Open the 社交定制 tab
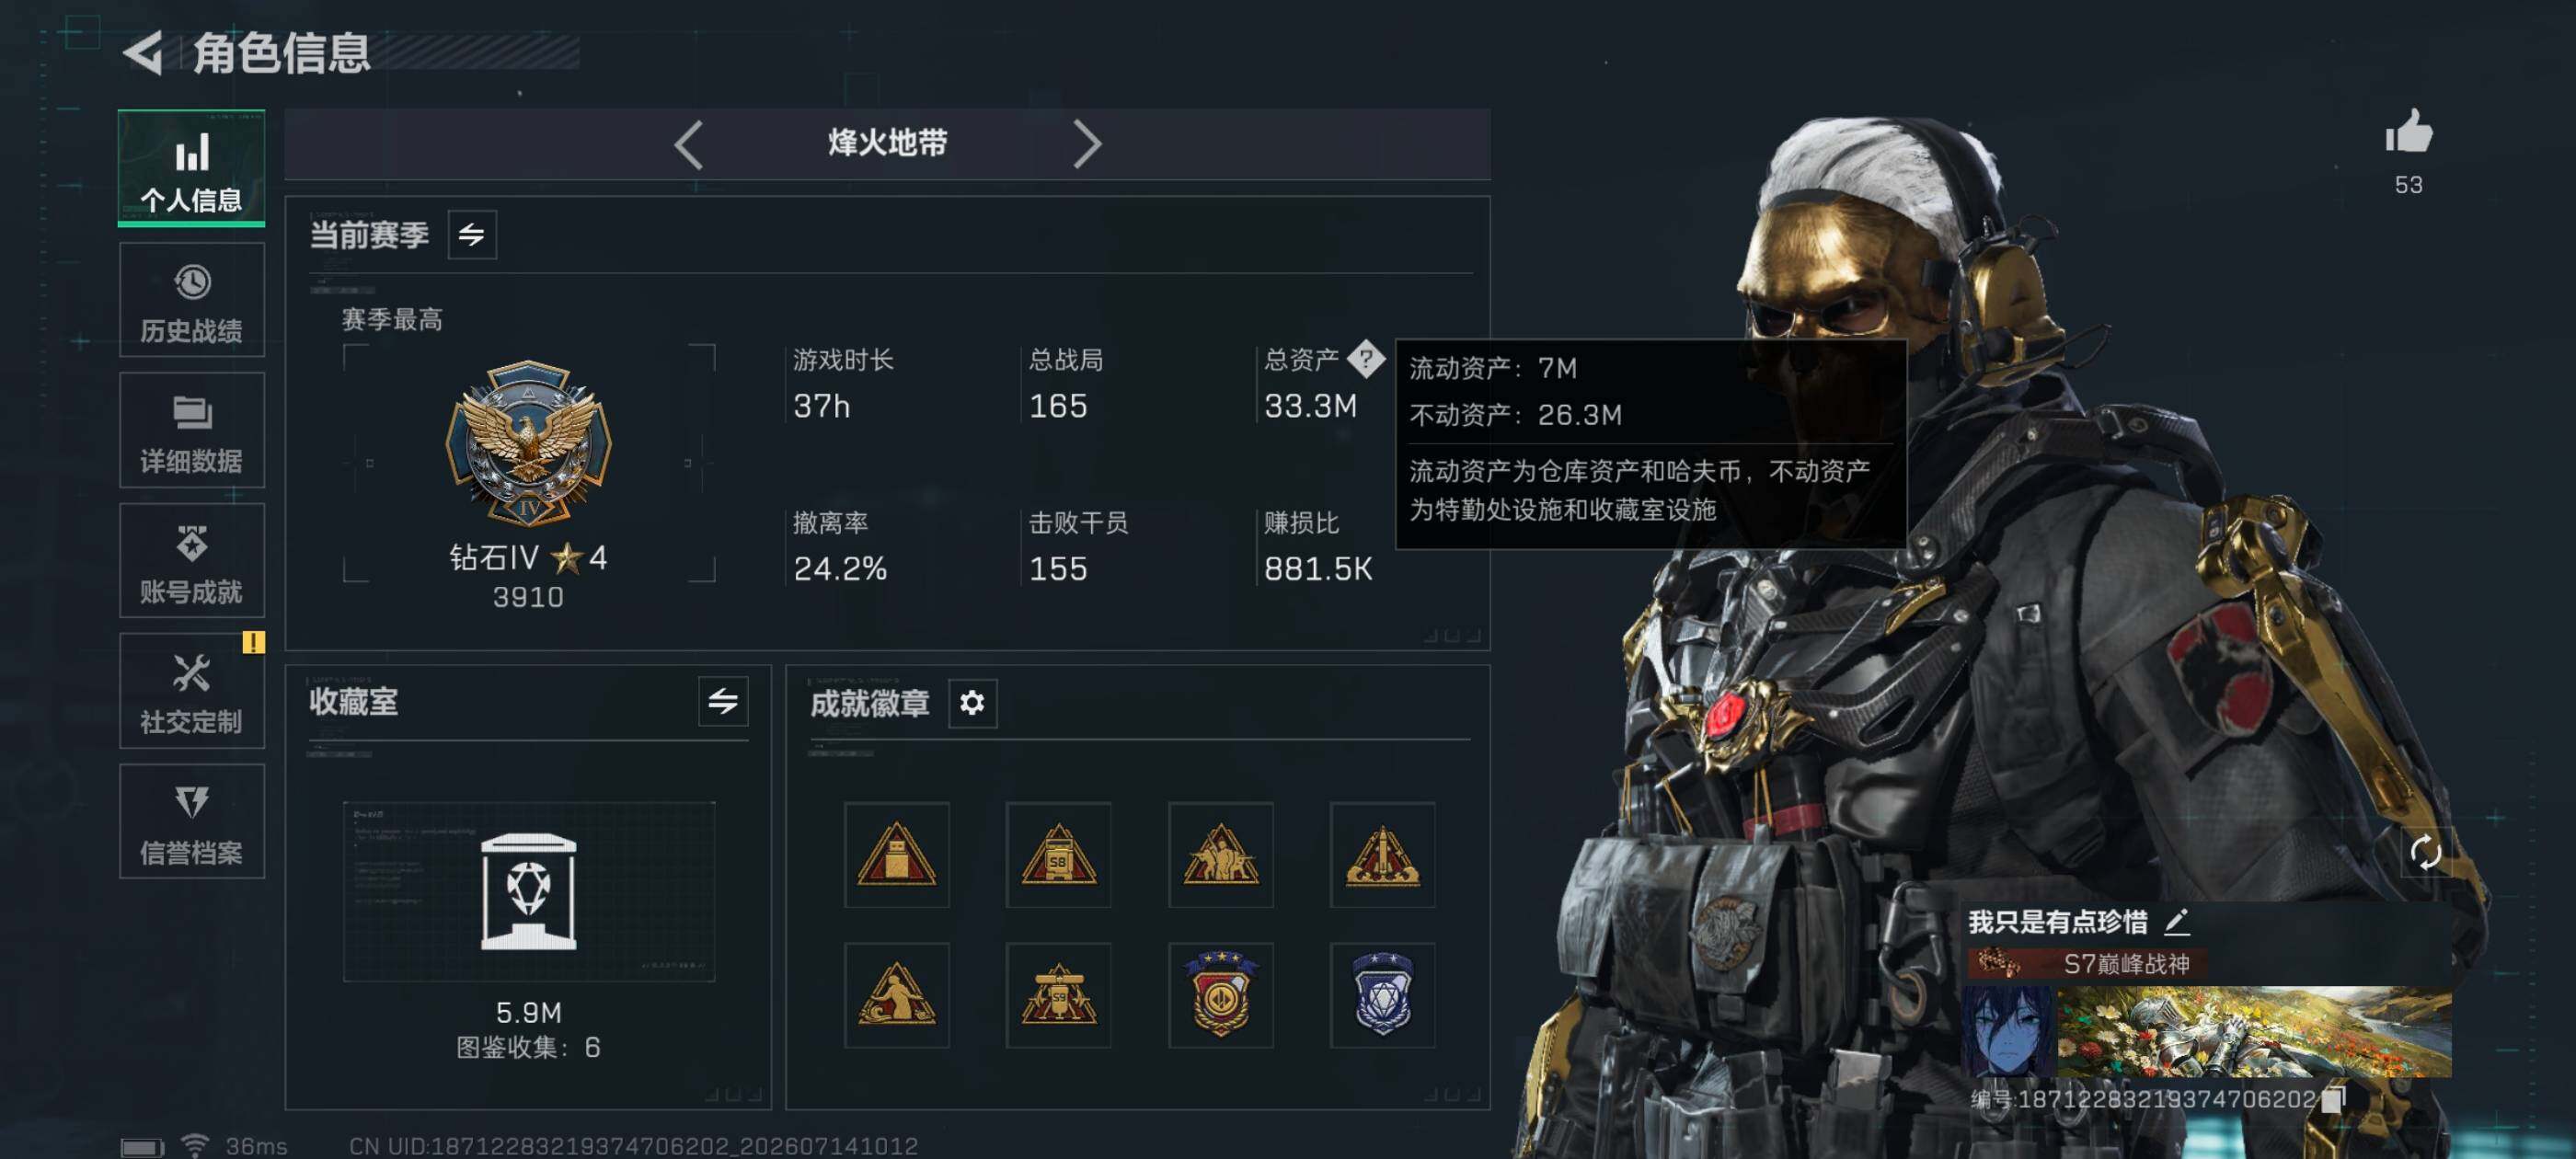Screen dimensions: 2576x1159 [x=192, y=691]
